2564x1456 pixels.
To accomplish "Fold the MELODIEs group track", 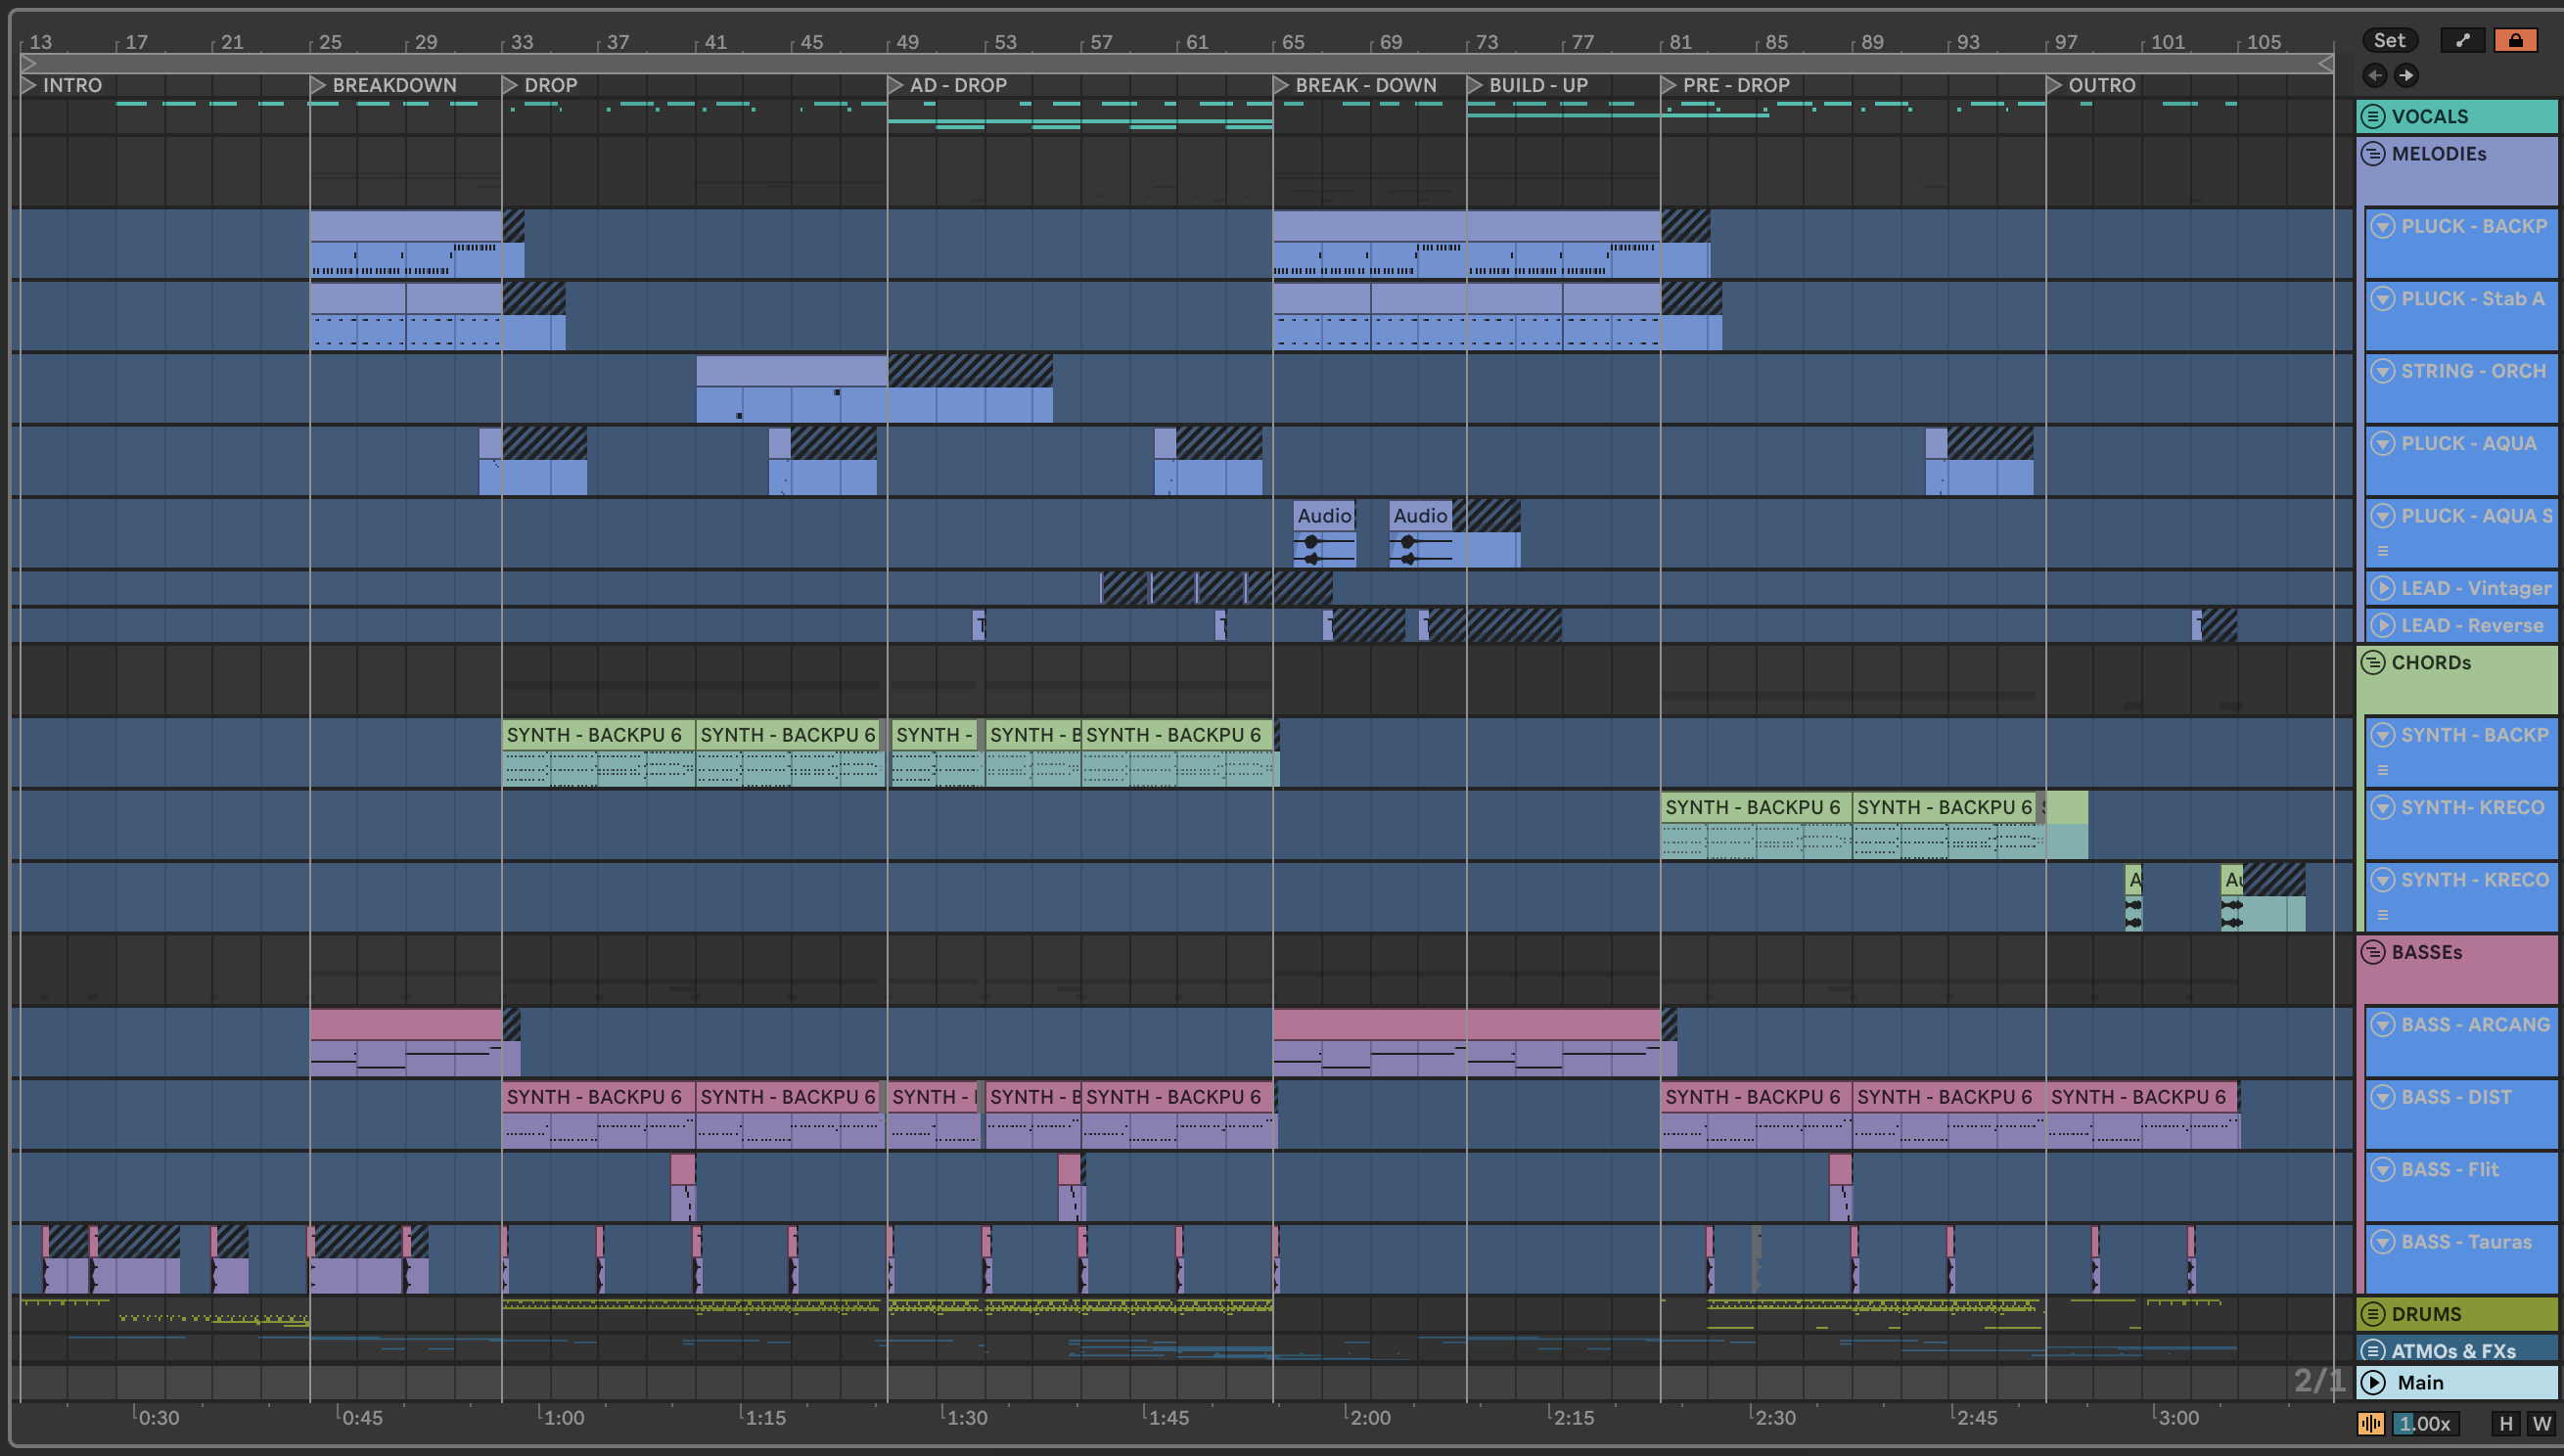I will [2372, 154].
